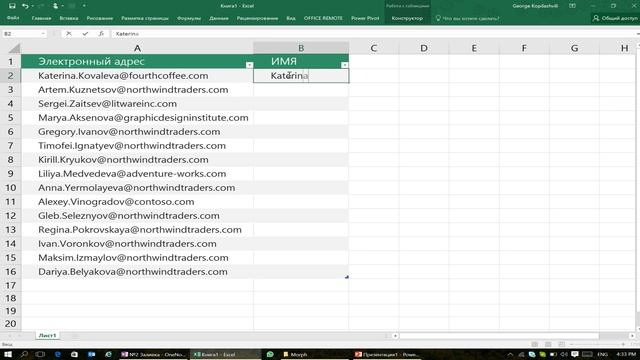This screenshot has height=360, width=640.
Task: Open the Microsoft Store taskbar icon
Action: tap(74, 354)
